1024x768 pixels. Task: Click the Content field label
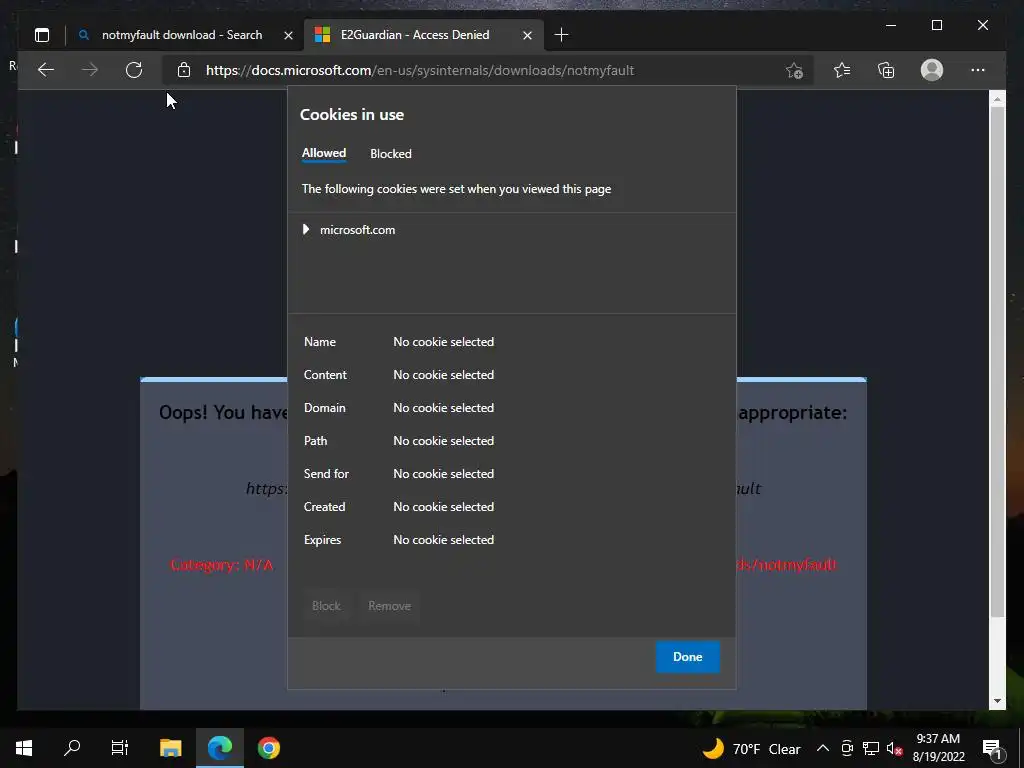[325, 375]
